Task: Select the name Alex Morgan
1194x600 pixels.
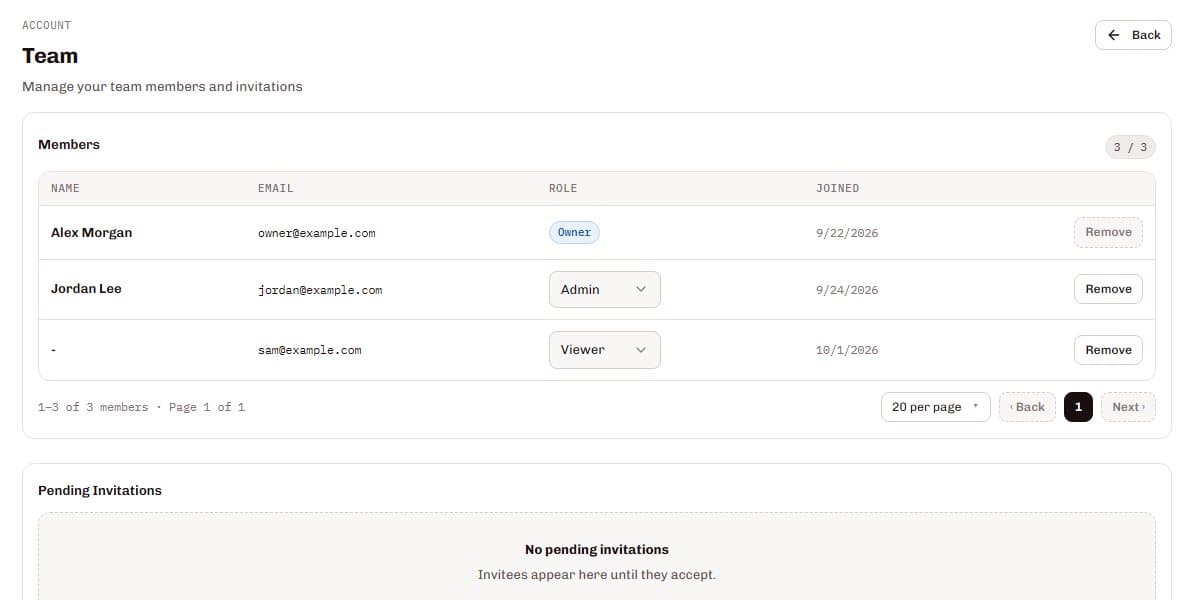Action: pos(91,232)
